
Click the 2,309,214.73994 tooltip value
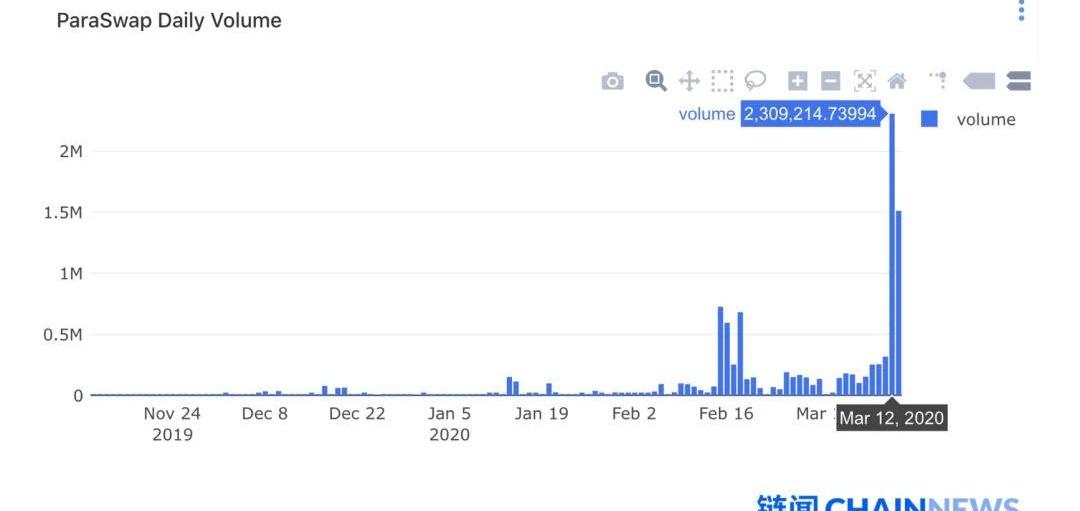811,114
